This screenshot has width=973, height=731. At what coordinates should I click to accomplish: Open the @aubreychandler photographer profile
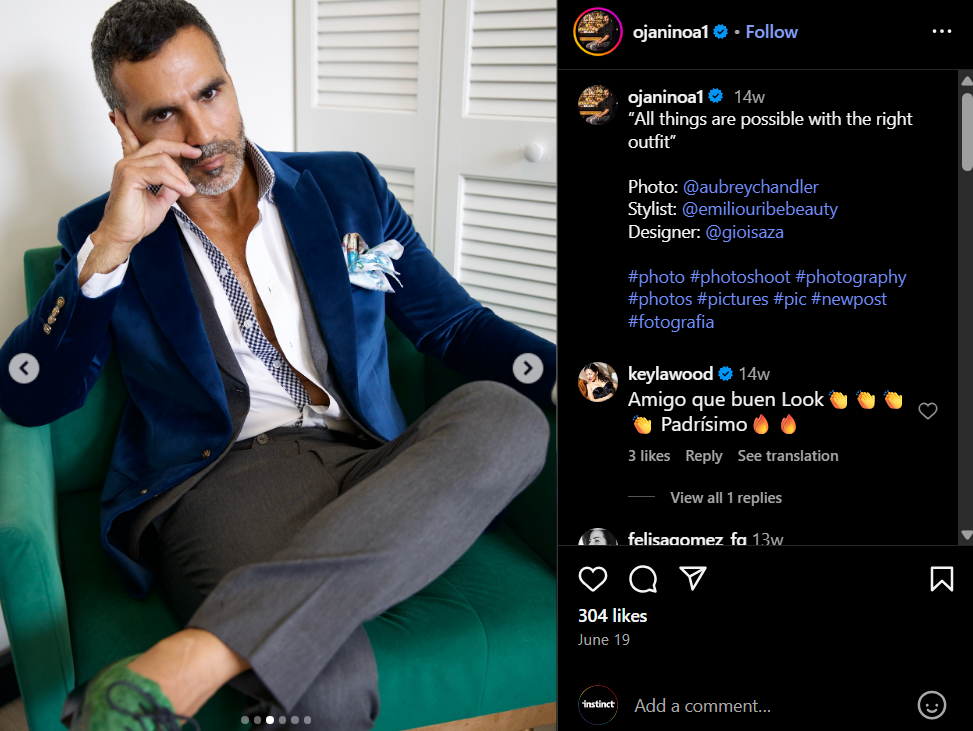tap(750, 187)
